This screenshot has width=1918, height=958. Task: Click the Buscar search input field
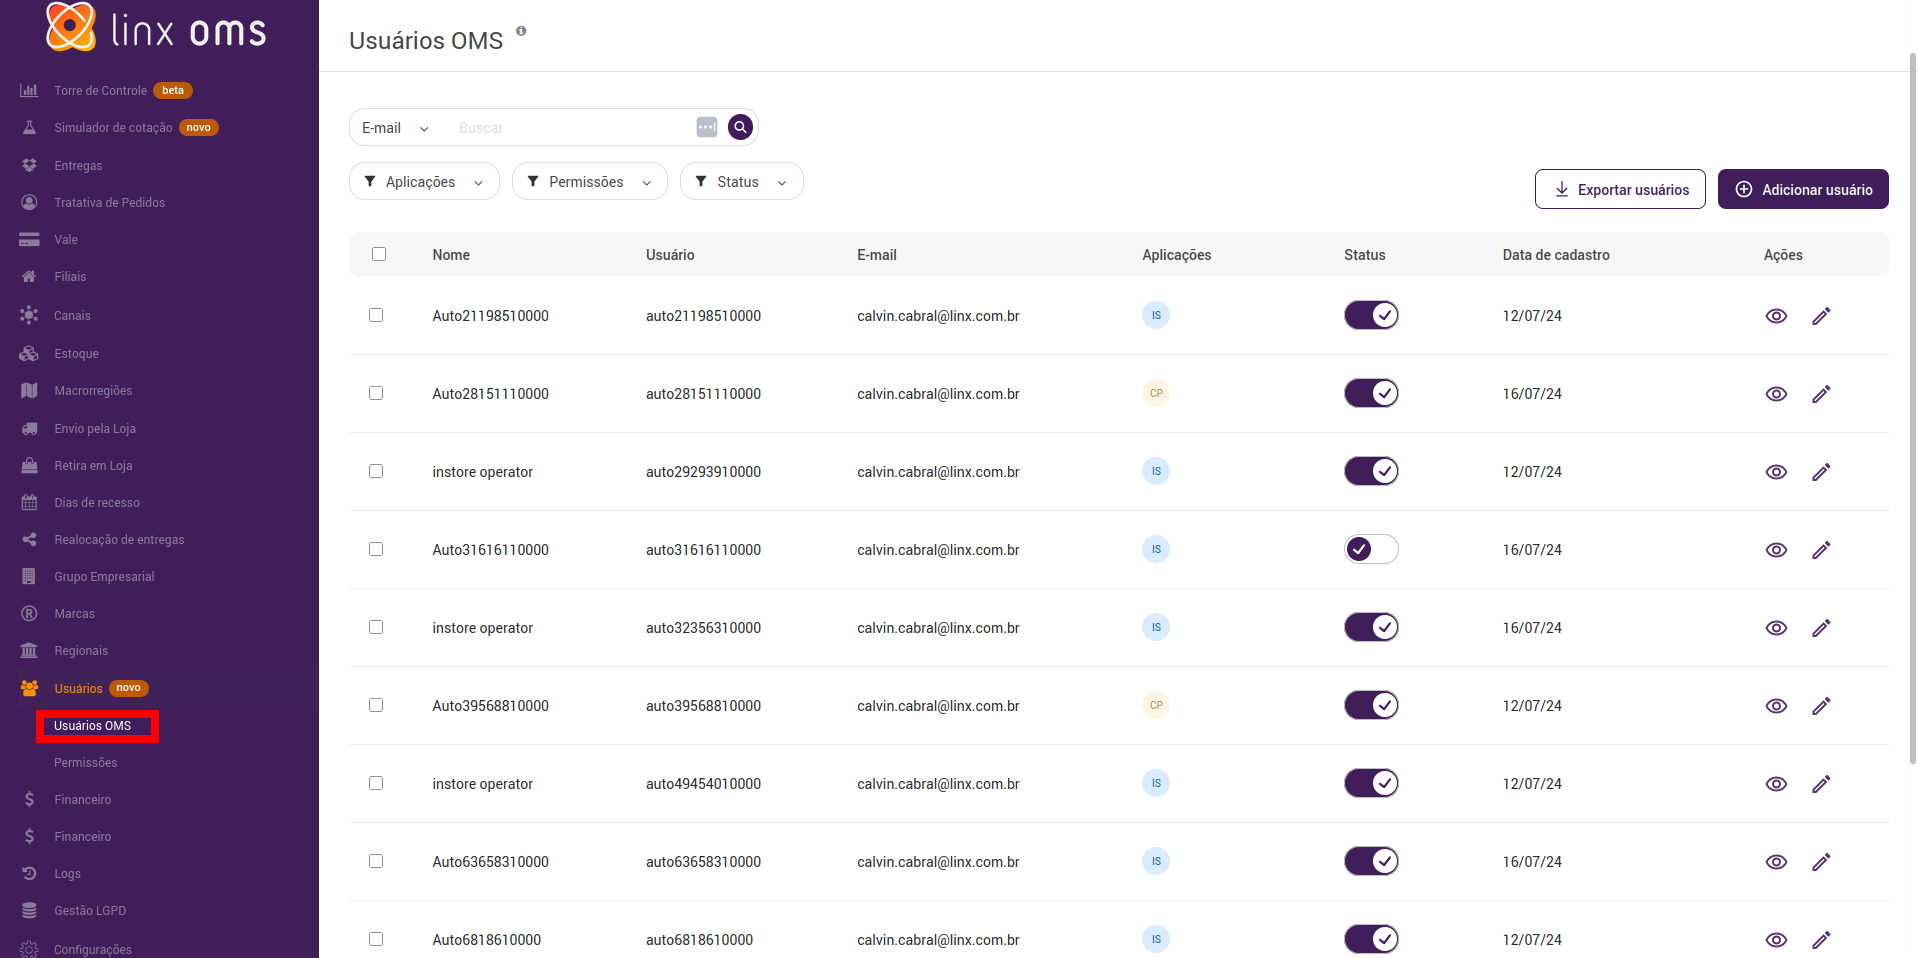click(x=570, y=128)
